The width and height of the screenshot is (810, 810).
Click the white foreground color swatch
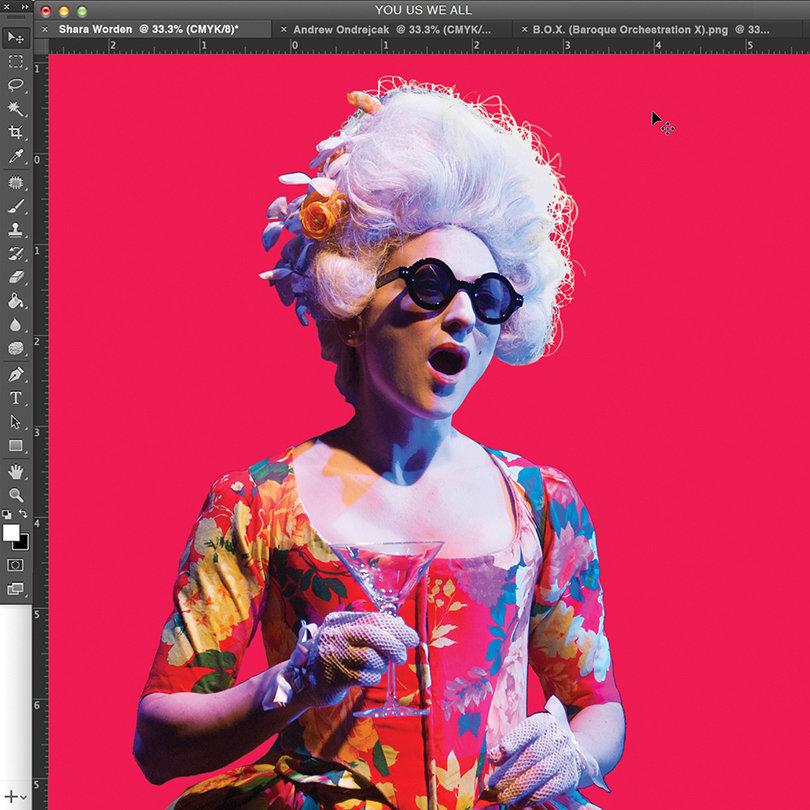coord(10,532)
